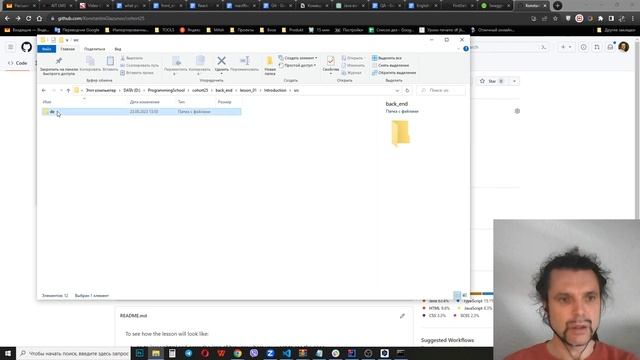Click the Open (Открыть) ribbon command
The image size is (640, 360).
click(352, 58)
